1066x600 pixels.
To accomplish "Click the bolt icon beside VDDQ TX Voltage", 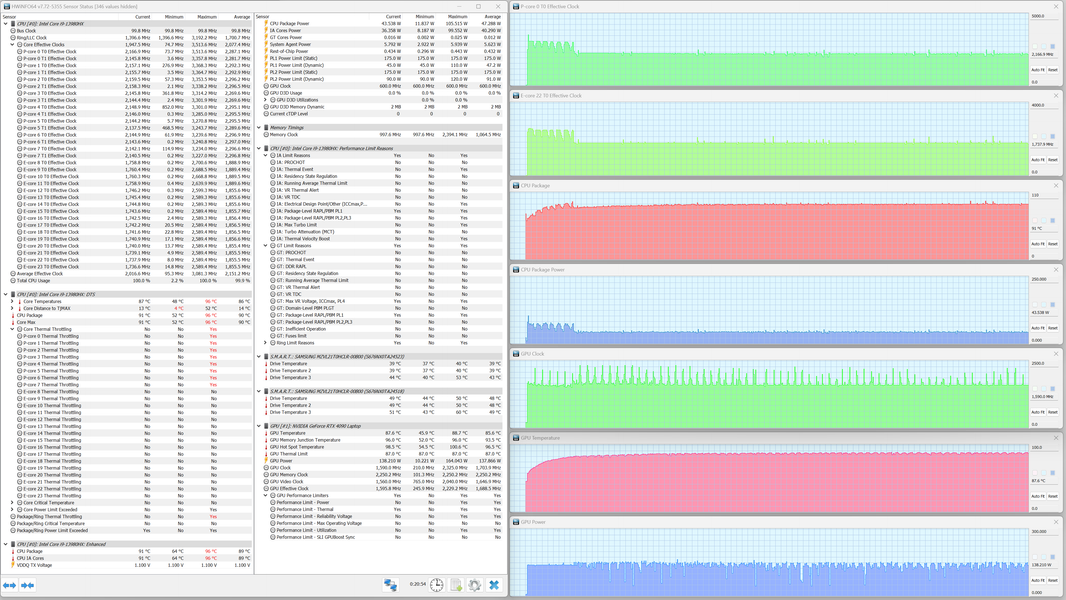I will click(x=13, y=565).
